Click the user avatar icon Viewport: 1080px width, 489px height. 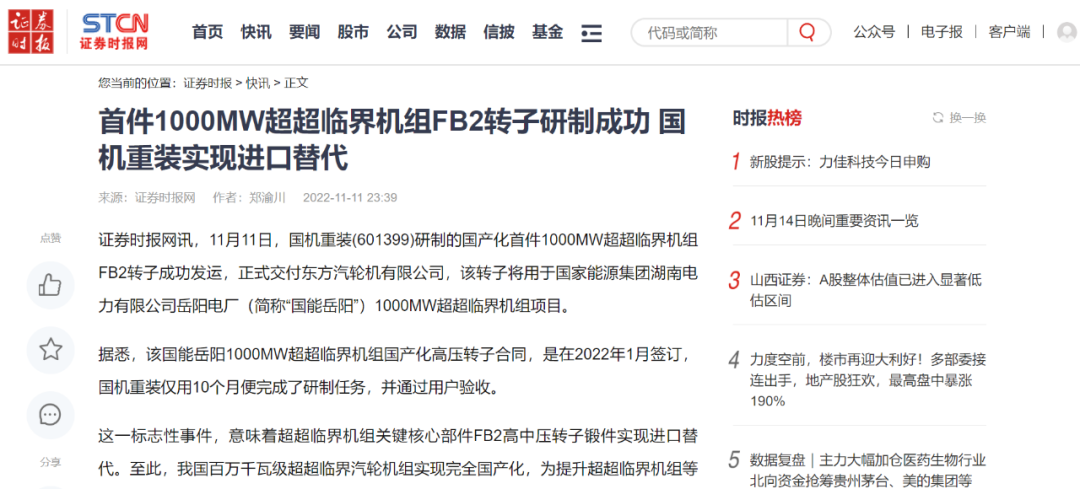pyautogui.click(x=1067, y=32)
